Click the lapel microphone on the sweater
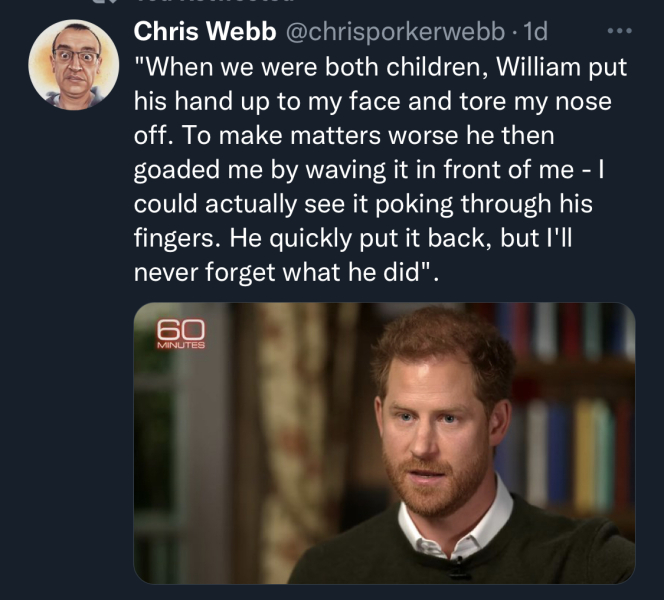 (459, 569)
